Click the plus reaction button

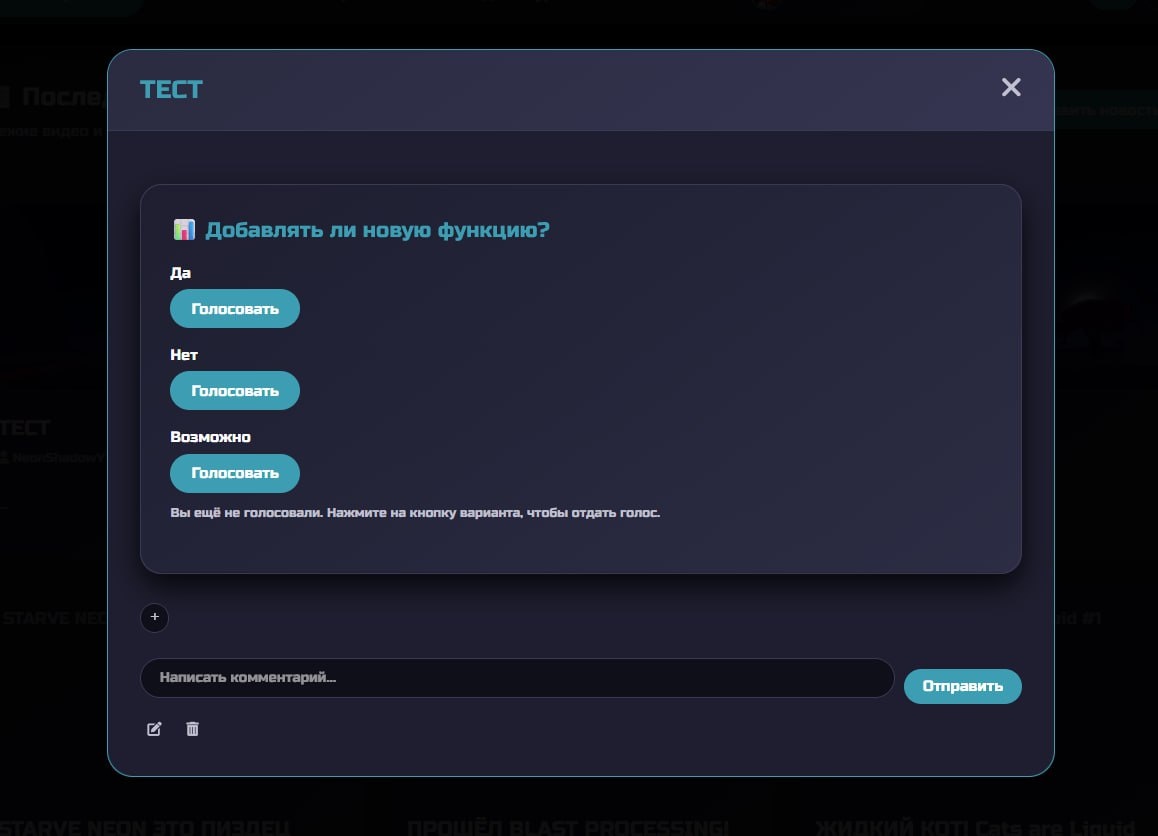[x=154, y=617]
